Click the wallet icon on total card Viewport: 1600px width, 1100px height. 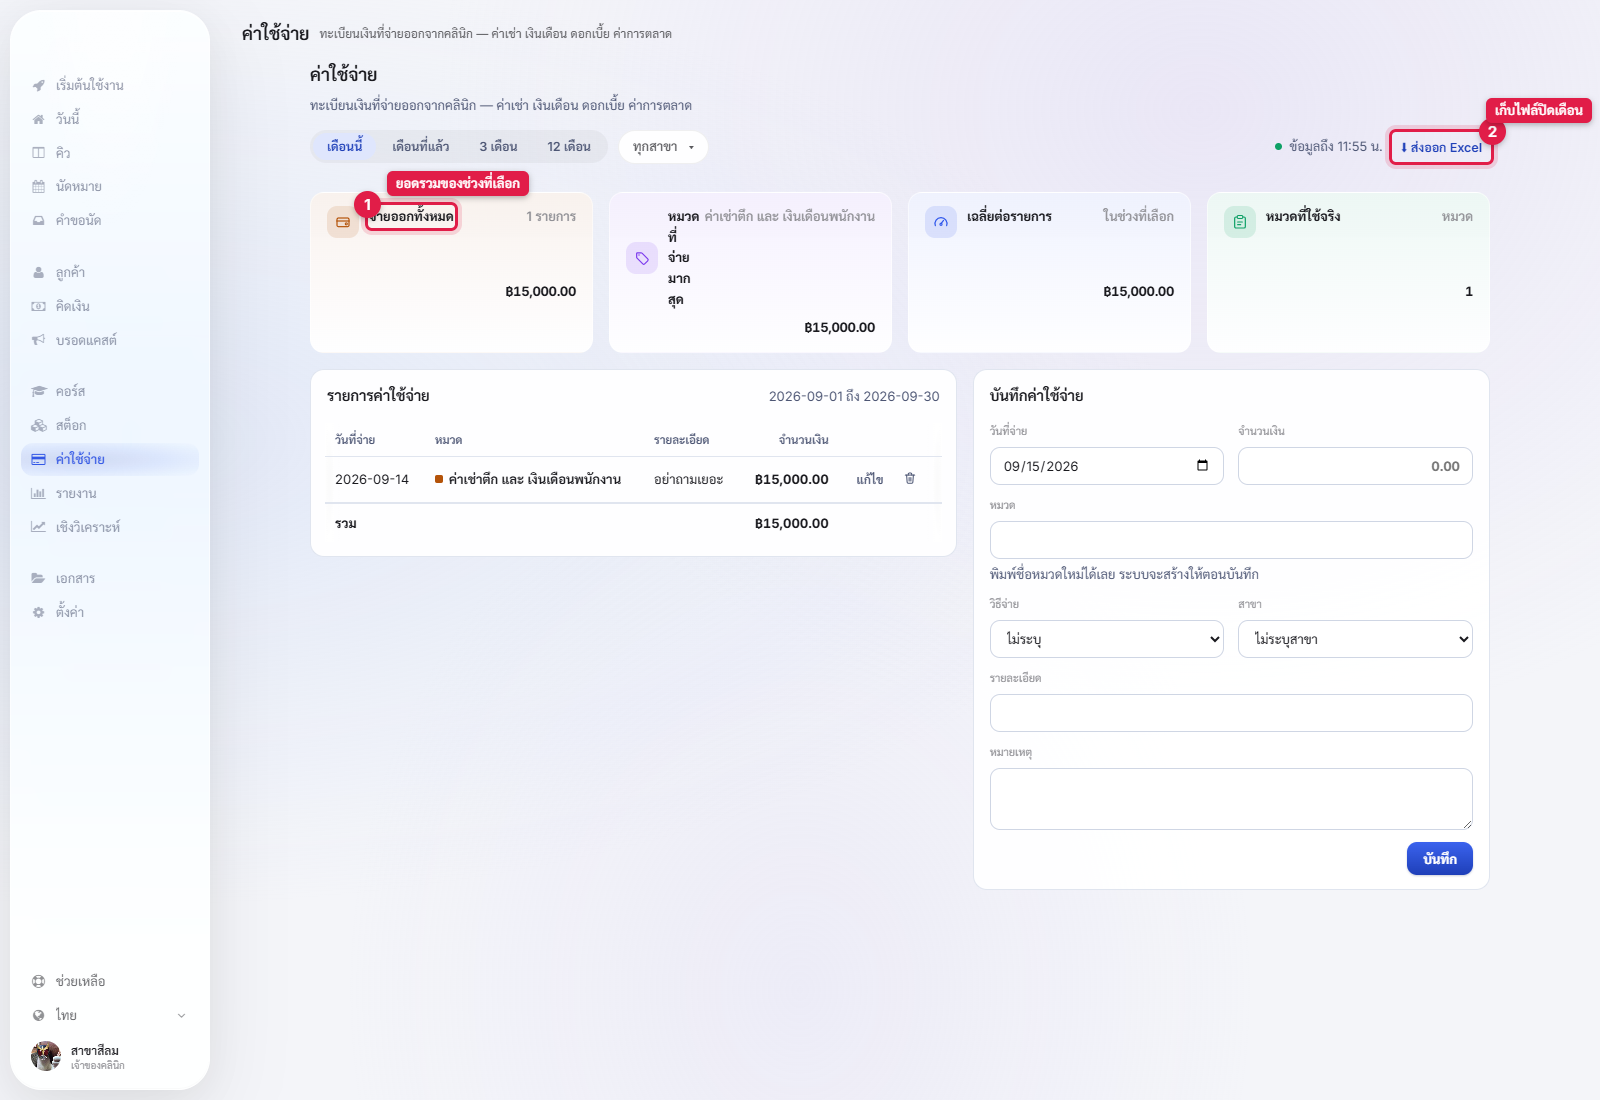click(343, 222)
